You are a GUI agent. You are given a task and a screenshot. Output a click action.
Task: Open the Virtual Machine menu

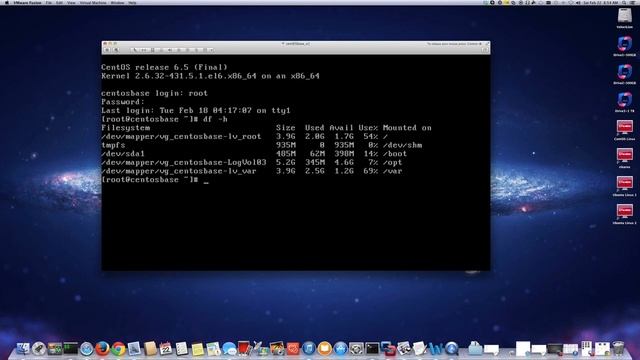93,2
